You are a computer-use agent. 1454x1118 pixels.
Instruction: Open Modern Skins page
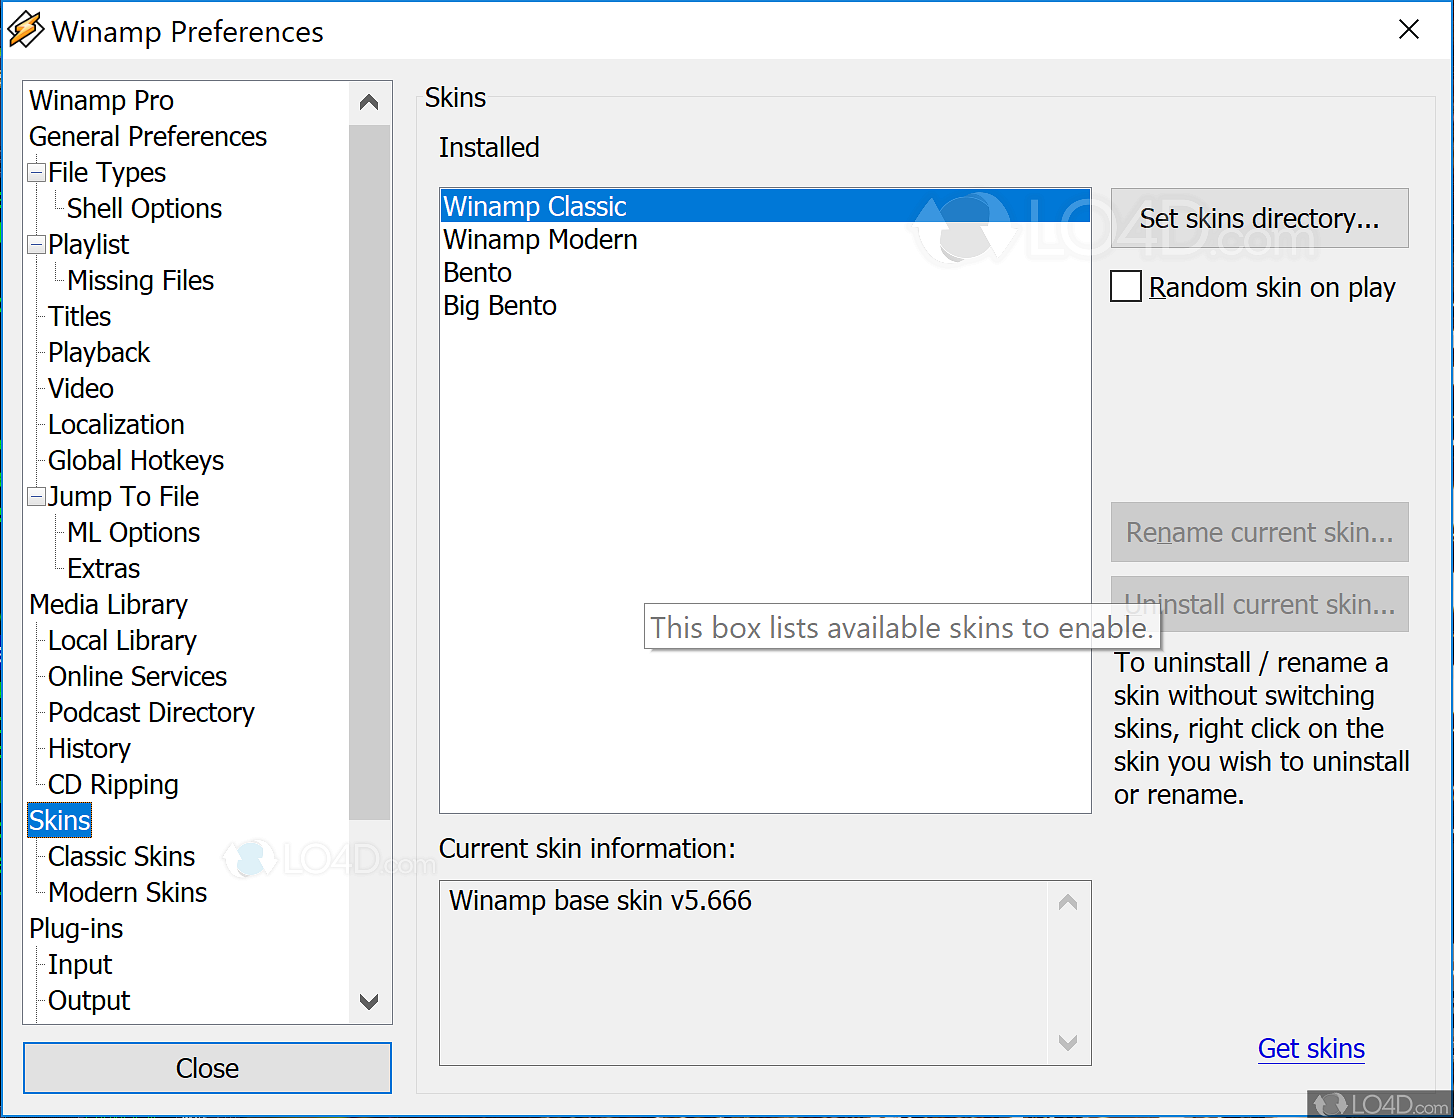(127, 893)
